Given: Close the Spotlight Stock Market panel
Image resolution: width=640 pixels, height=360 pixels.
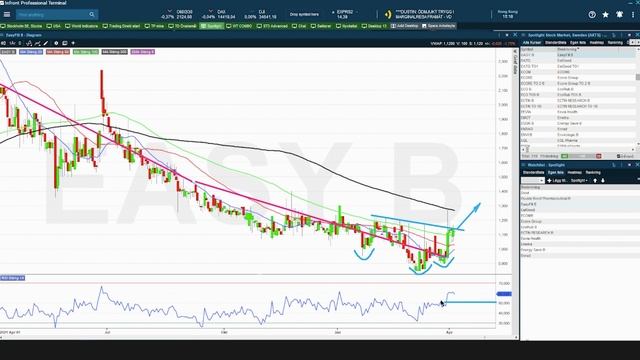Looking at the screenshot, I should point(637,35).
